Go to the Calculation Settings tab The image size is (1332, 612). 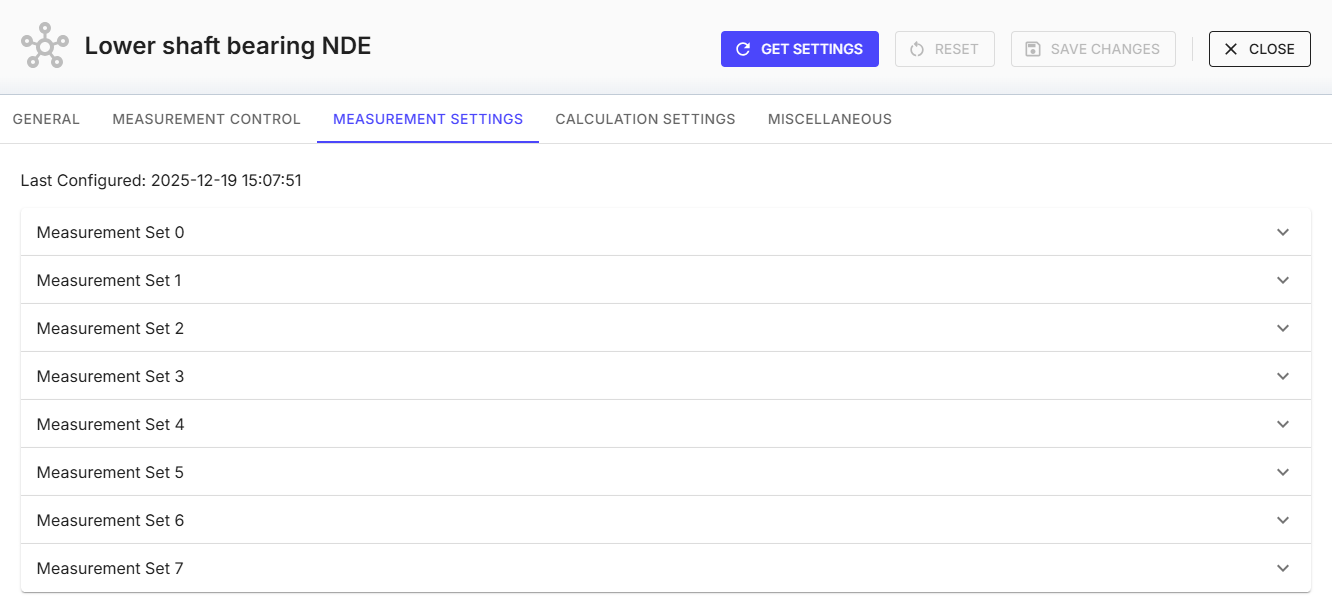[x=645, y=119]
